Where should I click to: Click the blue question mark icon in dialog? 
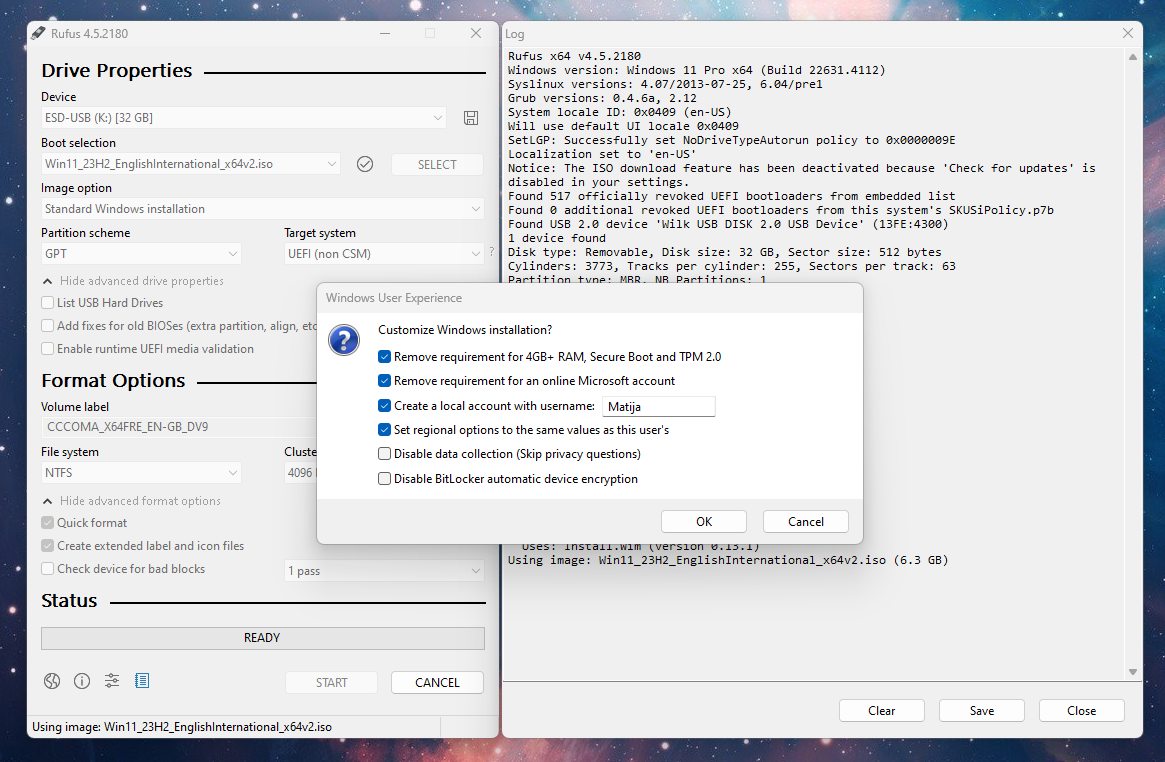(x=344, y=340)
